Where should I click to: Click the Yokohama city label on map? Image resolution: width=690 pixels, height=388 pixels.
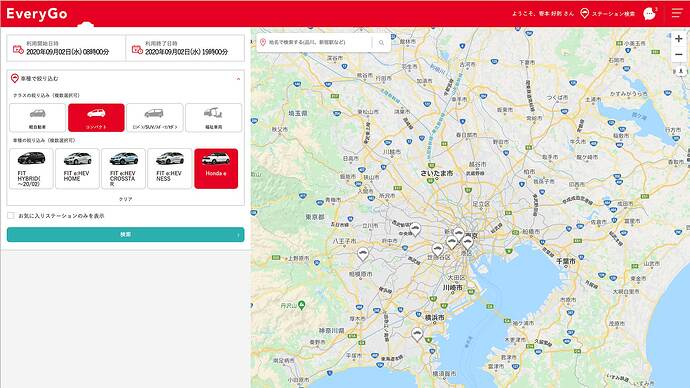[x=435, y=317]
